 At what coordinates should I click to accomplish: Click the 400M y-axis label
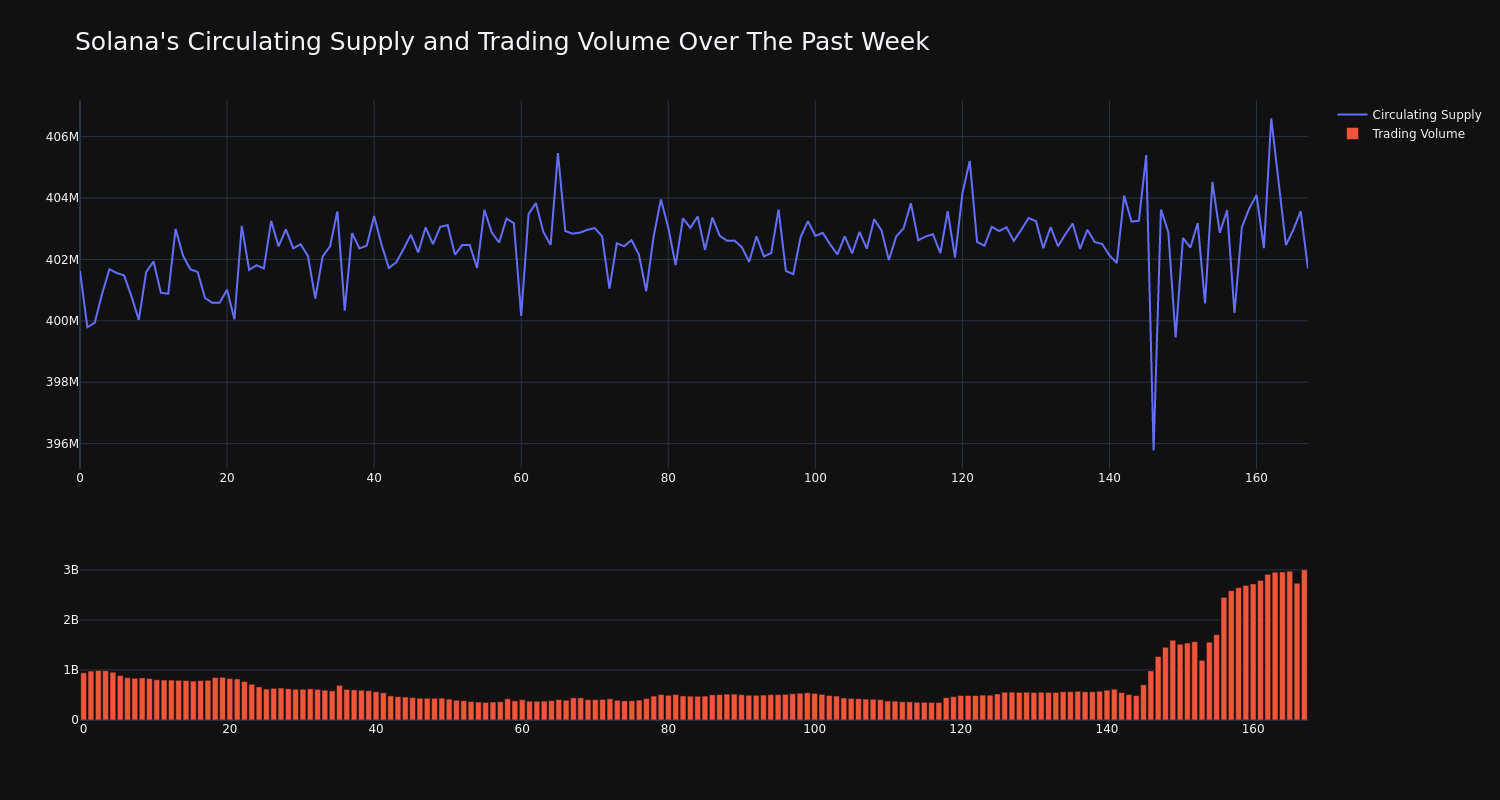tap(63, 321)
